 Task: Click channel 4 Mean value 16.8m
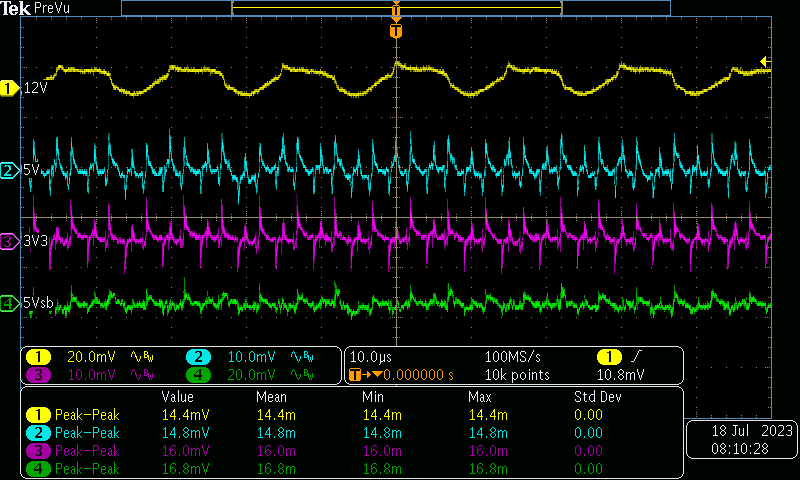click(276, 469)
